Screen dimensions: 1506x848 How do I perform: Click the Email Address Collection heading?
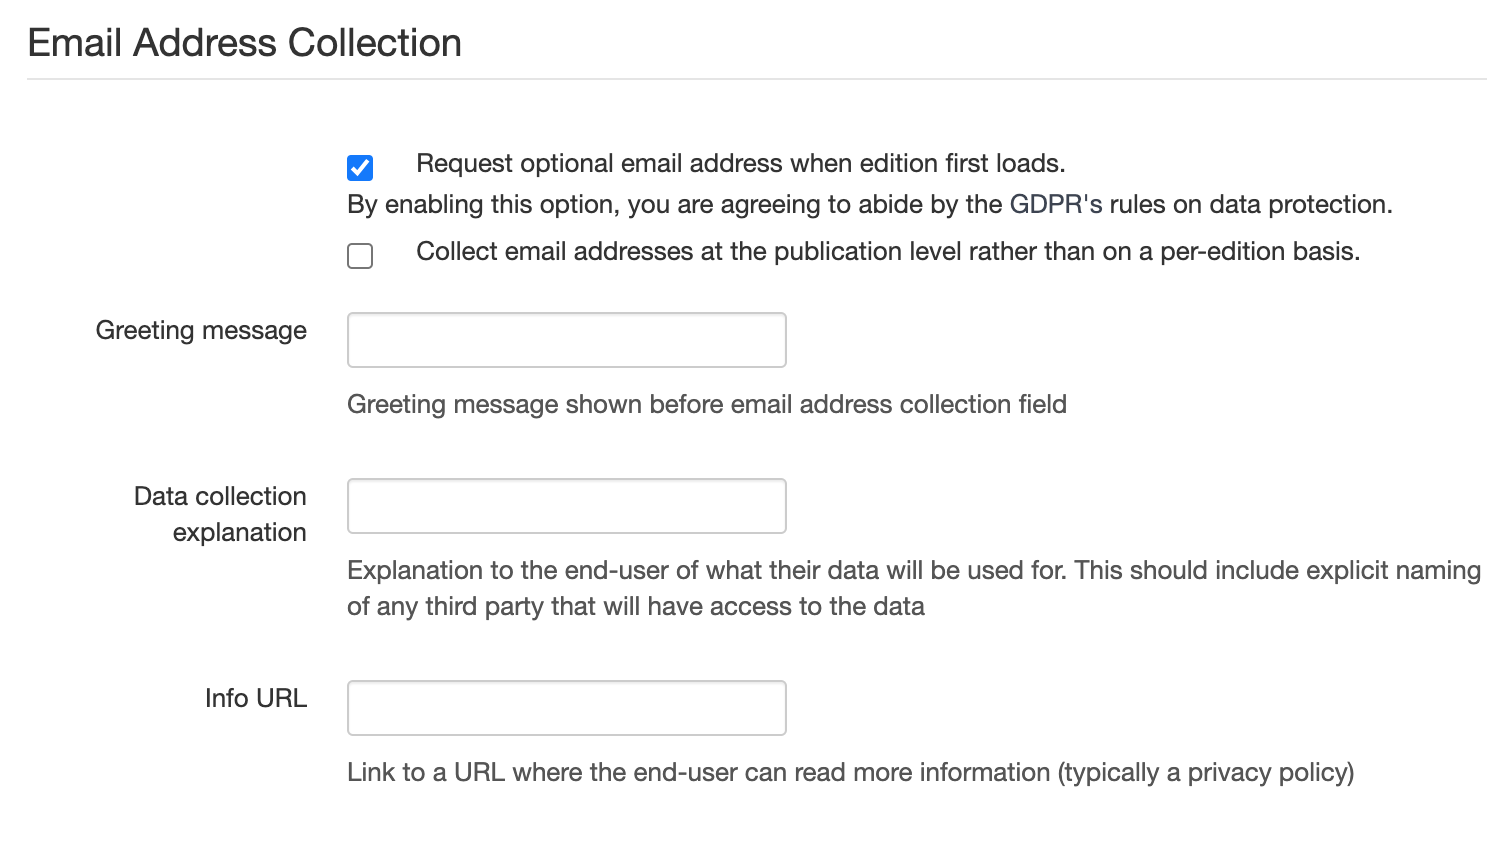click(245, 44)
